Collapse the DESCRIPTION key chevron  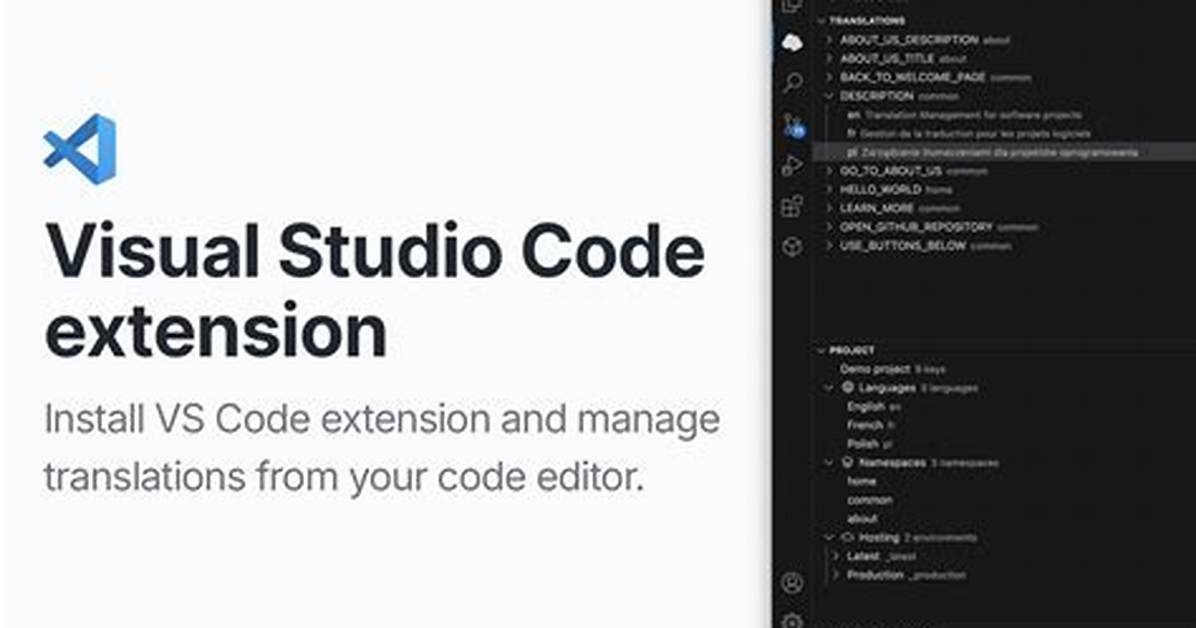(x=830, y=96)
